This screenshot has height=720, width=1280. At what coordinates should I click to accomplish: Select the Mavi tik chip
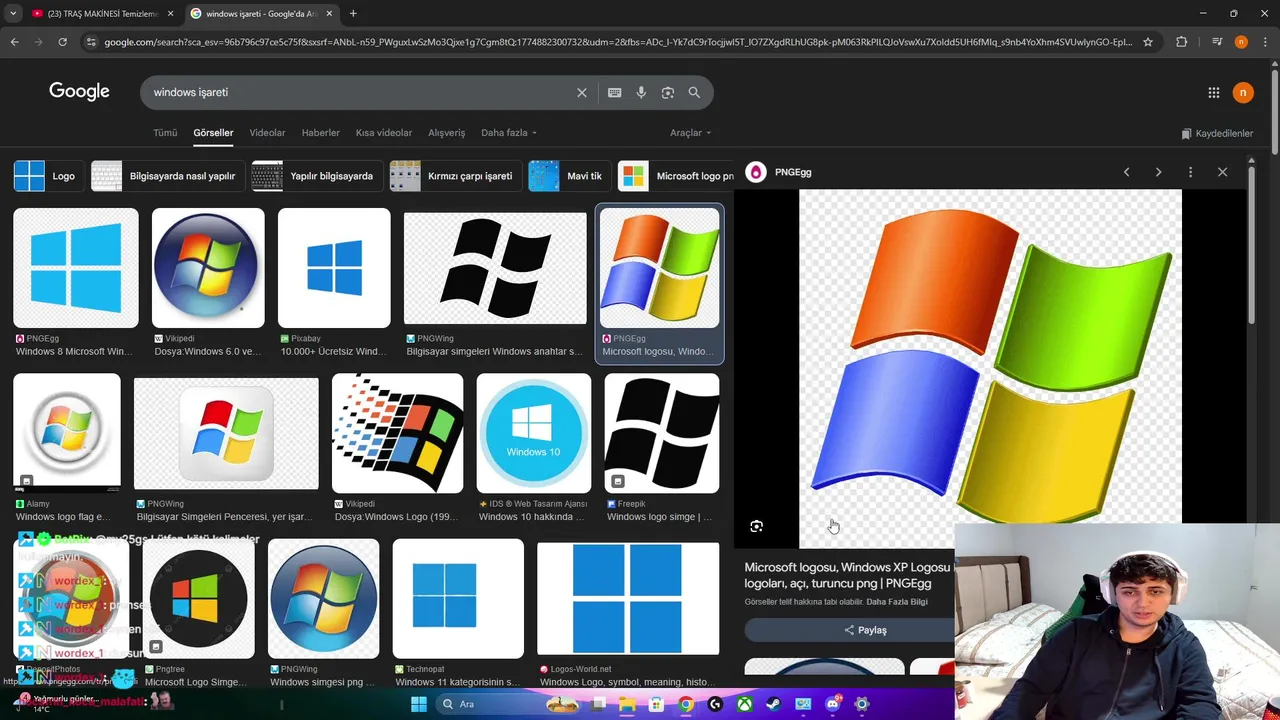(569, 176)
